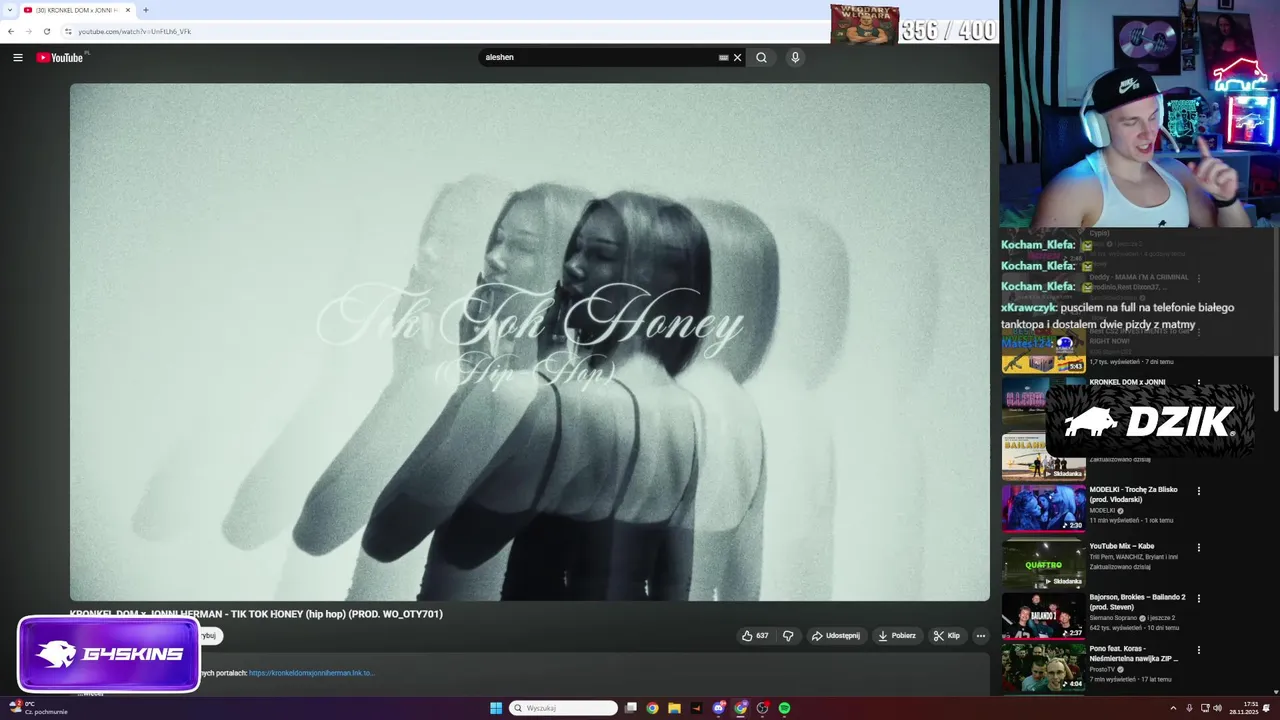Open Discord from the taskbar
The width and height of the screenshot is (1280, 720).
click(718, 708)
